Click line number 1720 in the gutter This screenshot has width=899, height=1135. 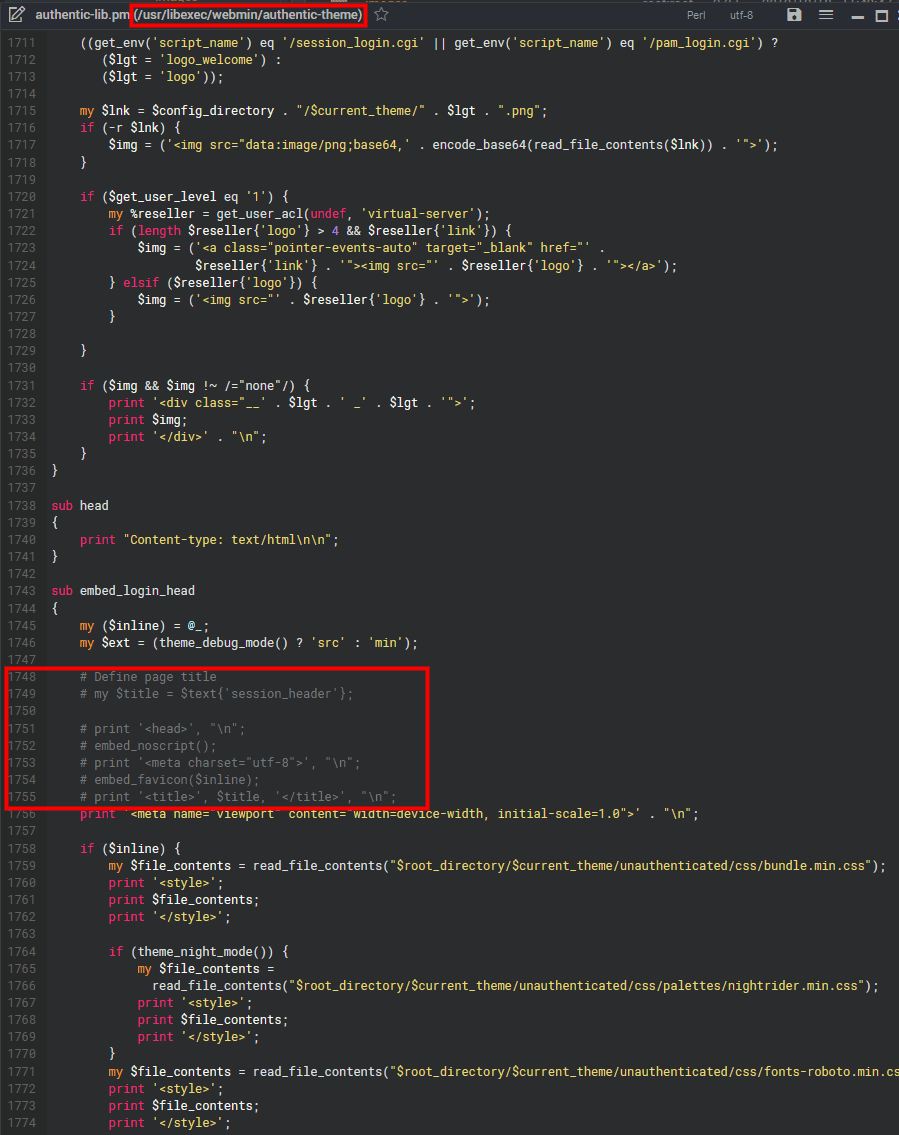point(22,197)
